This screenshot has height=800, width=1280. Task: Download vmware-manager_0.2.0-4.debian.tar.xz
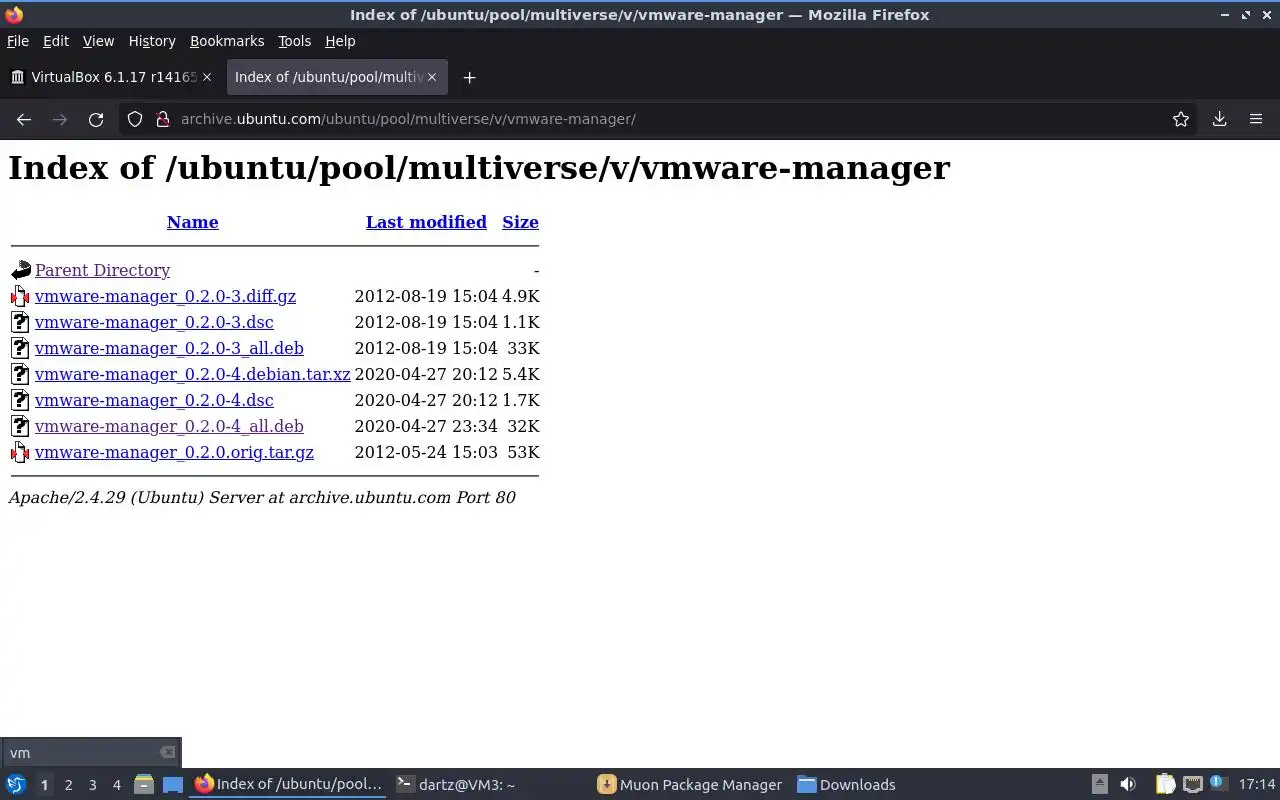193,374
